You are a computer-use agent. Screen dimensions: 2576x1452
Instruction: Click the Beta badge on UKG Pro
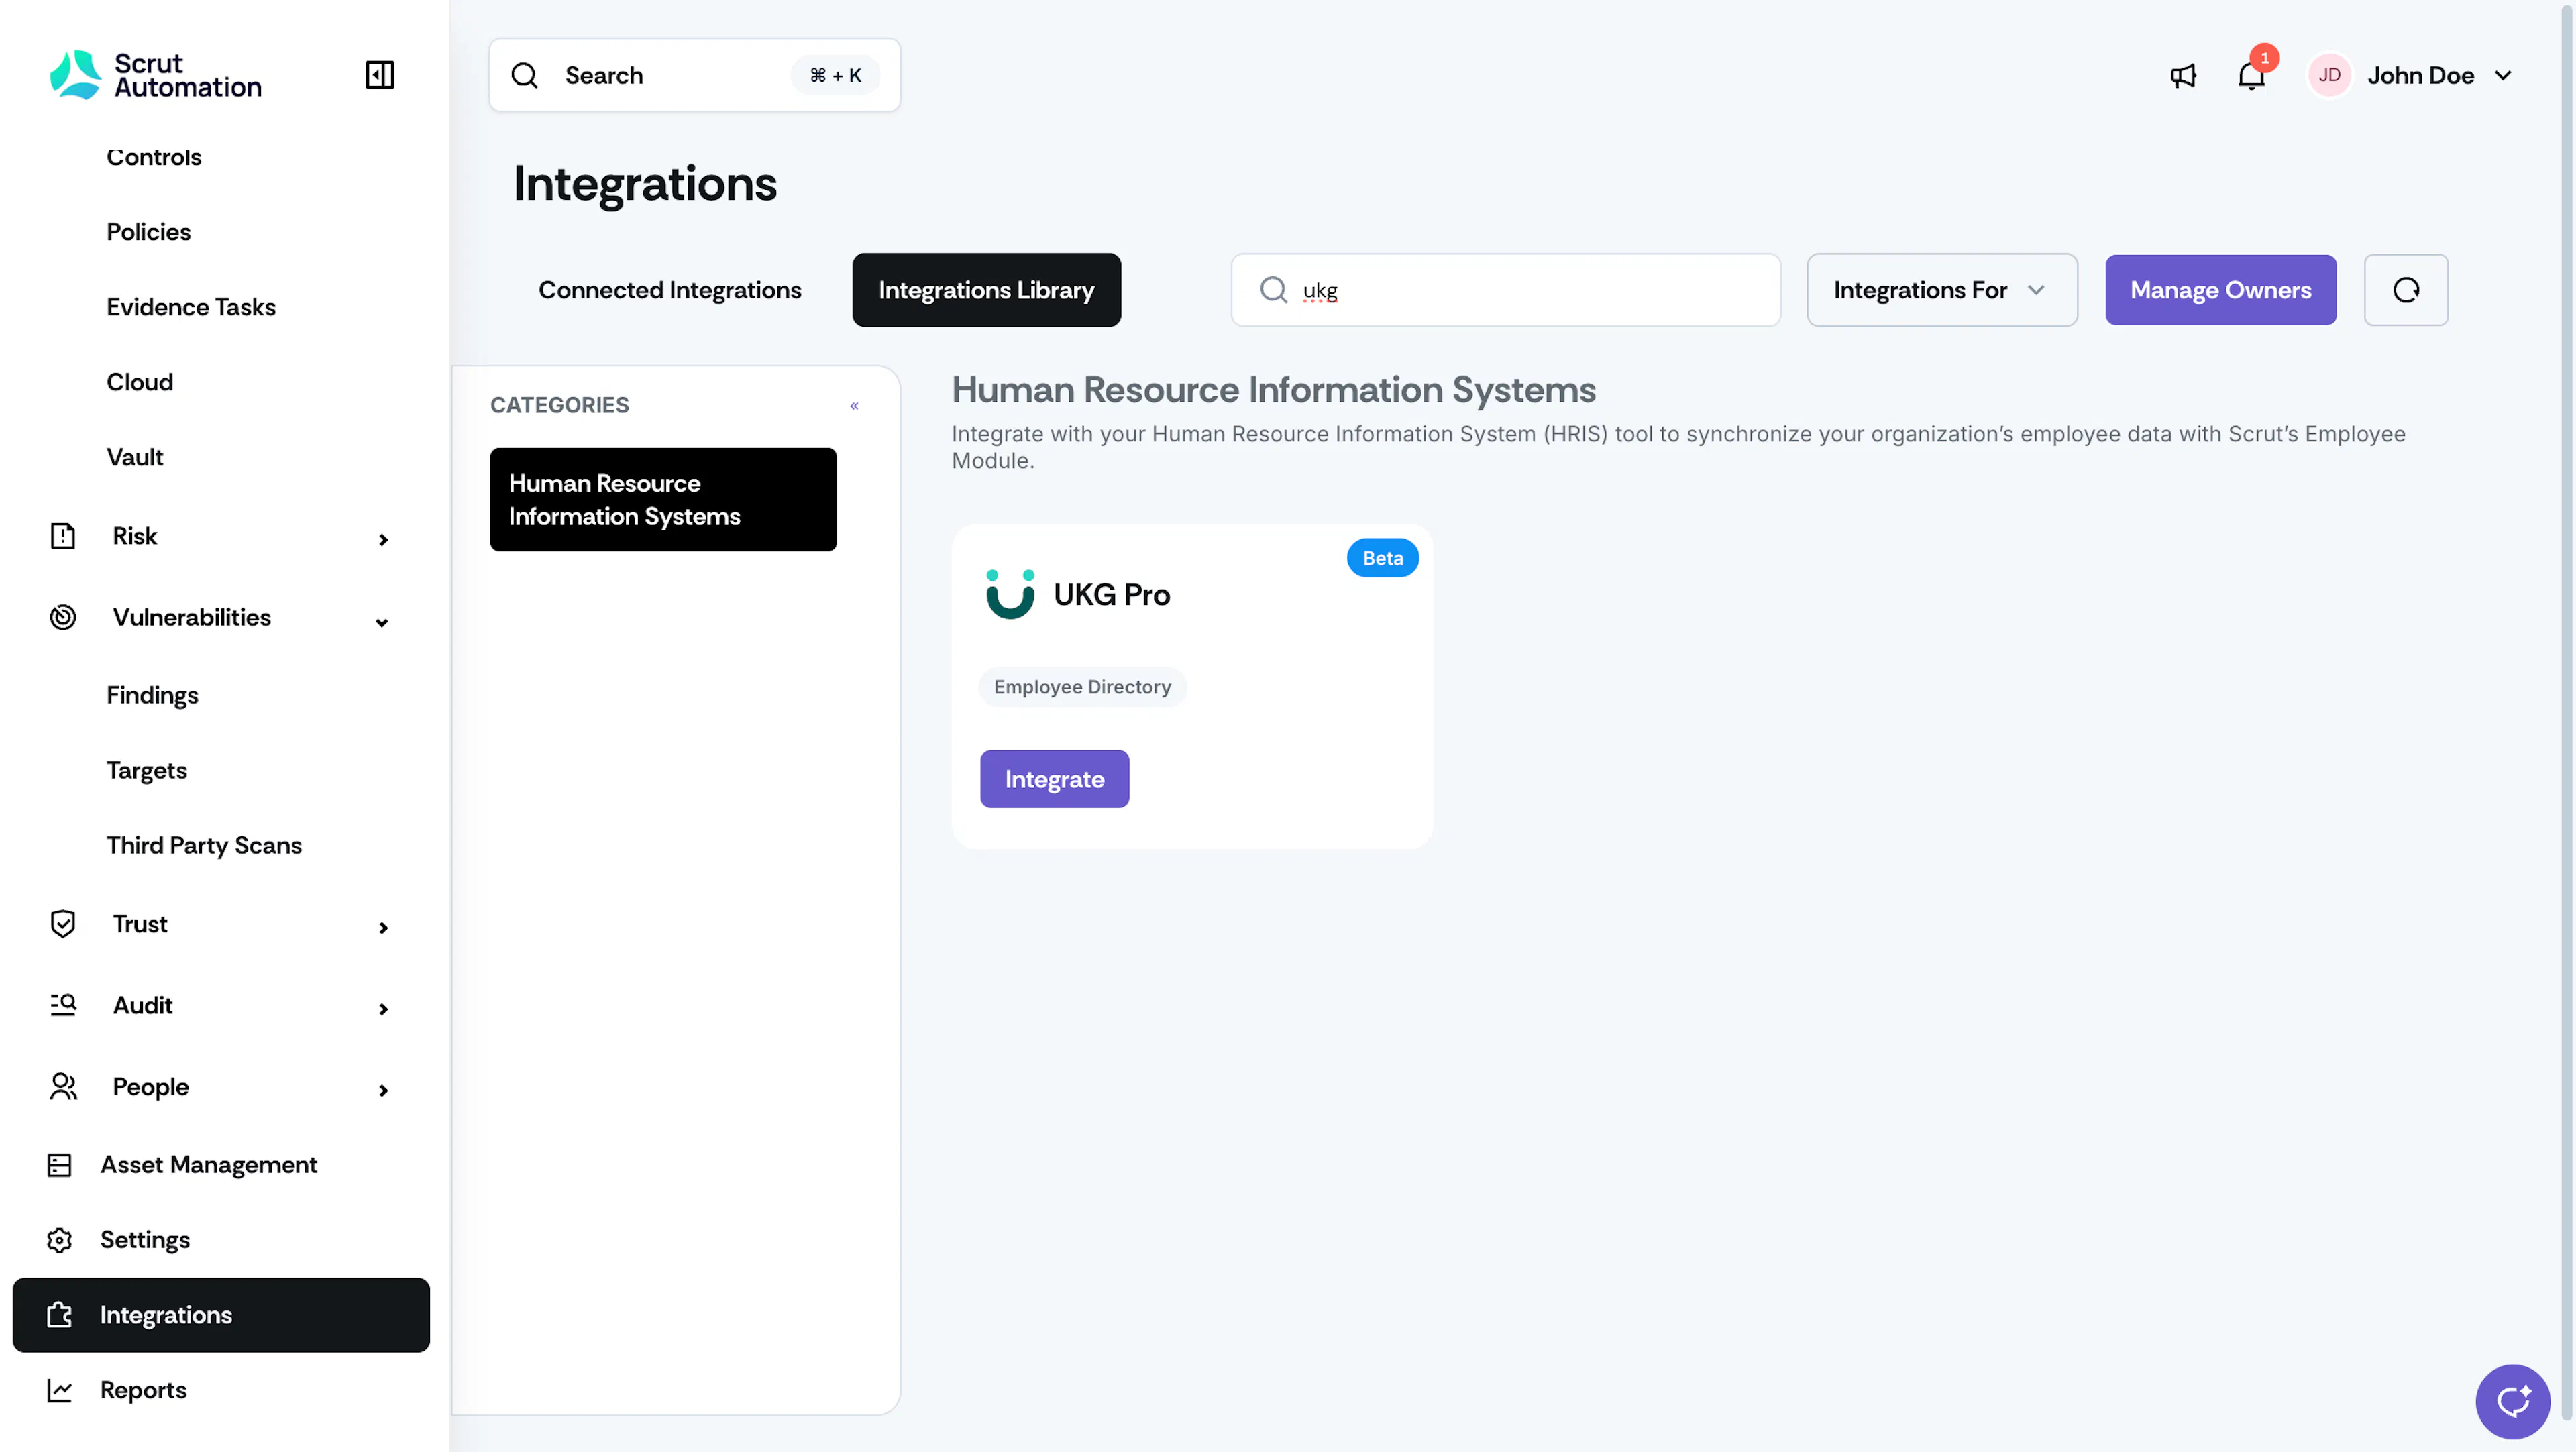[x=1382, y=558]
